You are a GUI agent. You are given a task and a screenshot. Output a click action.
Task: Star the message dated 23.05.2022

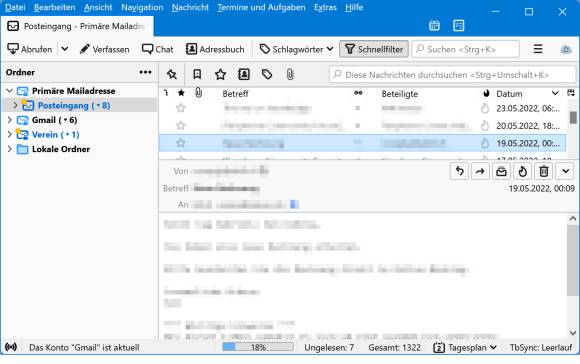click(181, 108)
